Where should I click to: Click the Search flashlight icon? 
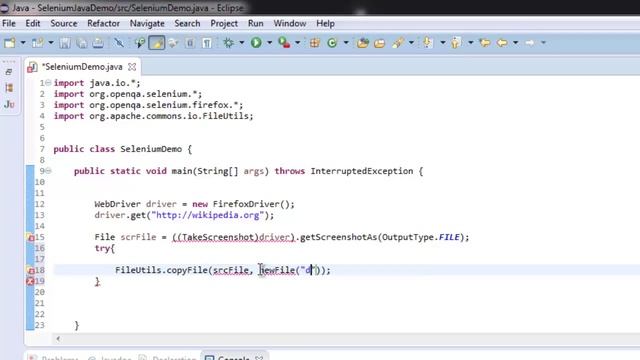[398, 42]
